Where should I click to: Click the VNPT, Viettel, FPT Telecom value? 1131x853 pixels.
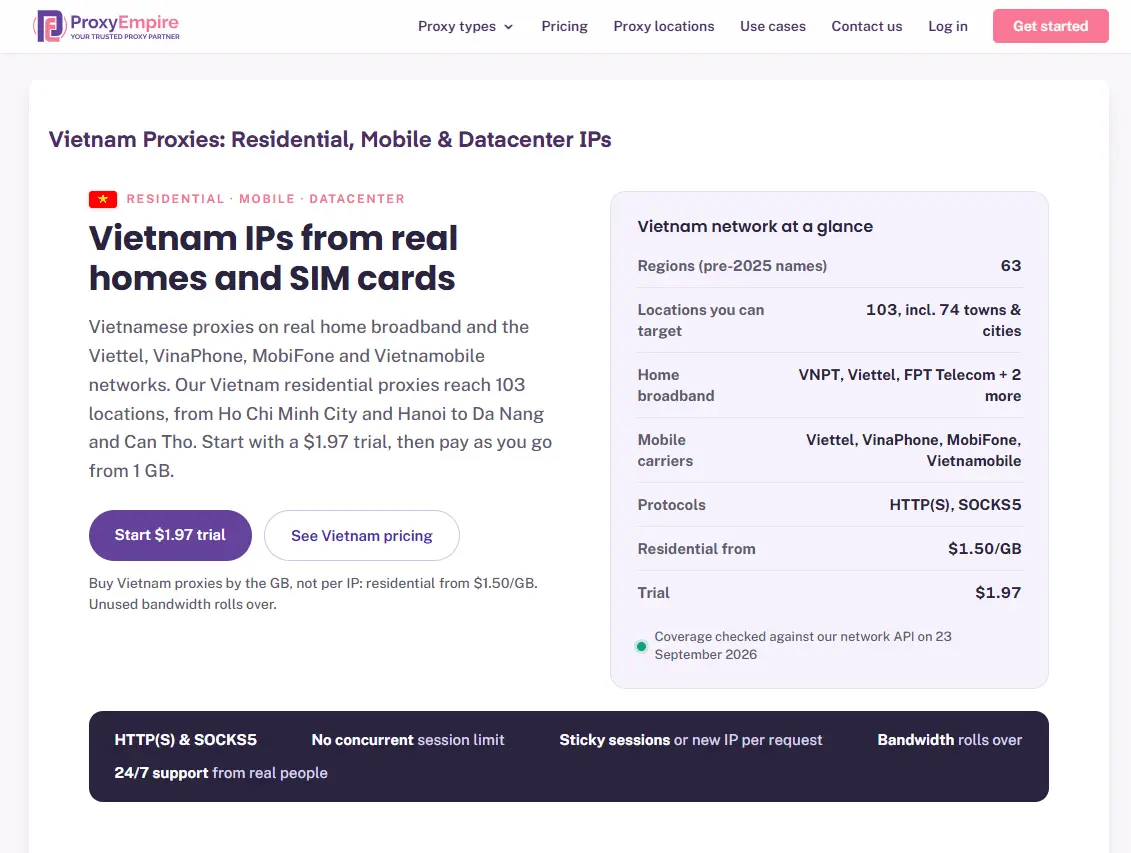coord(910,385)
